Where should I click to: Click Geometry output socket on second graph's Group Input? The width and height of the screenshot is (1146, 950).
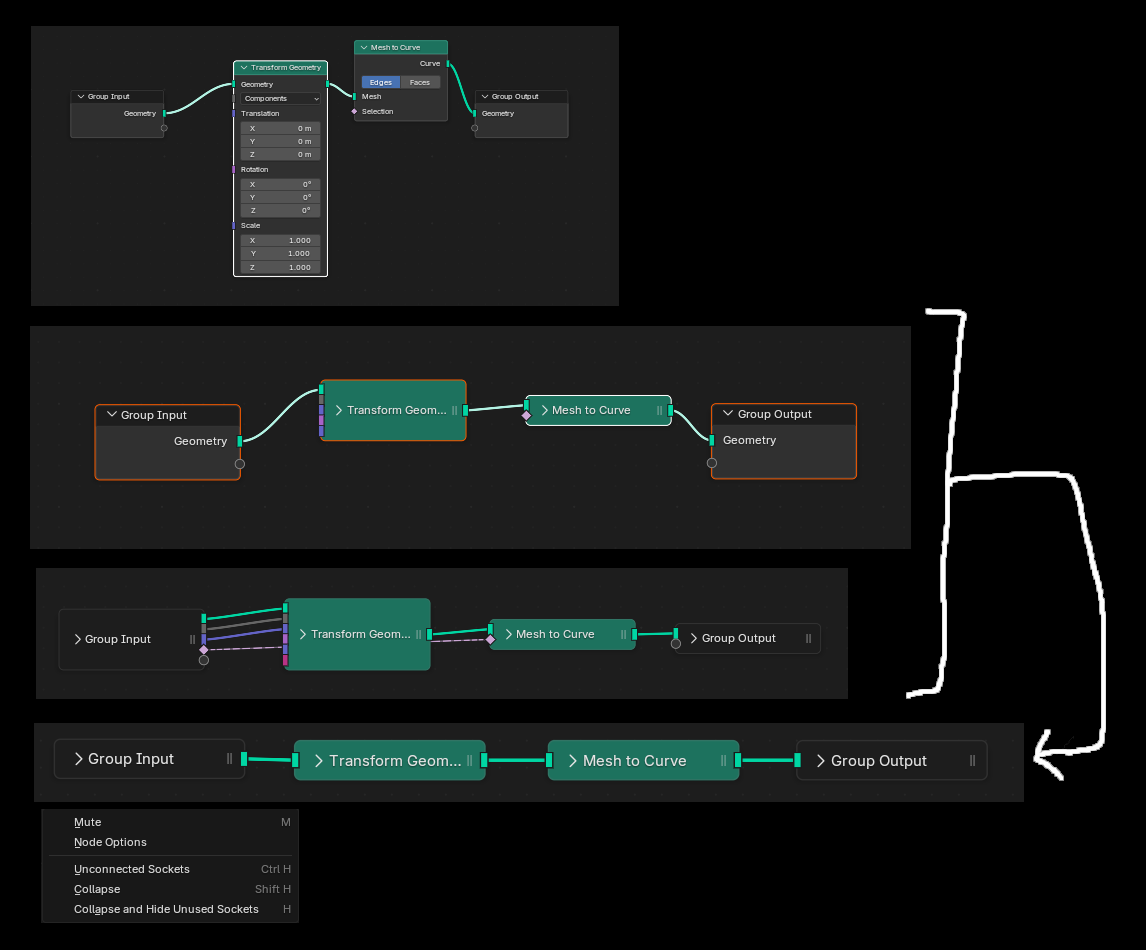240,441
